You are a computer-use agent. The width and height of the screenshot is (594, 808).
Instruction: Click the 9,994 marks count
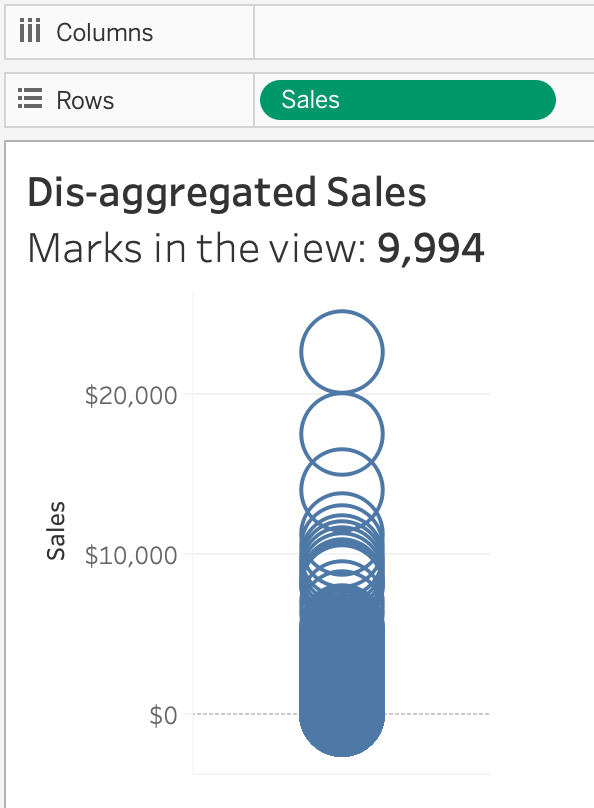tap(431, 248)
